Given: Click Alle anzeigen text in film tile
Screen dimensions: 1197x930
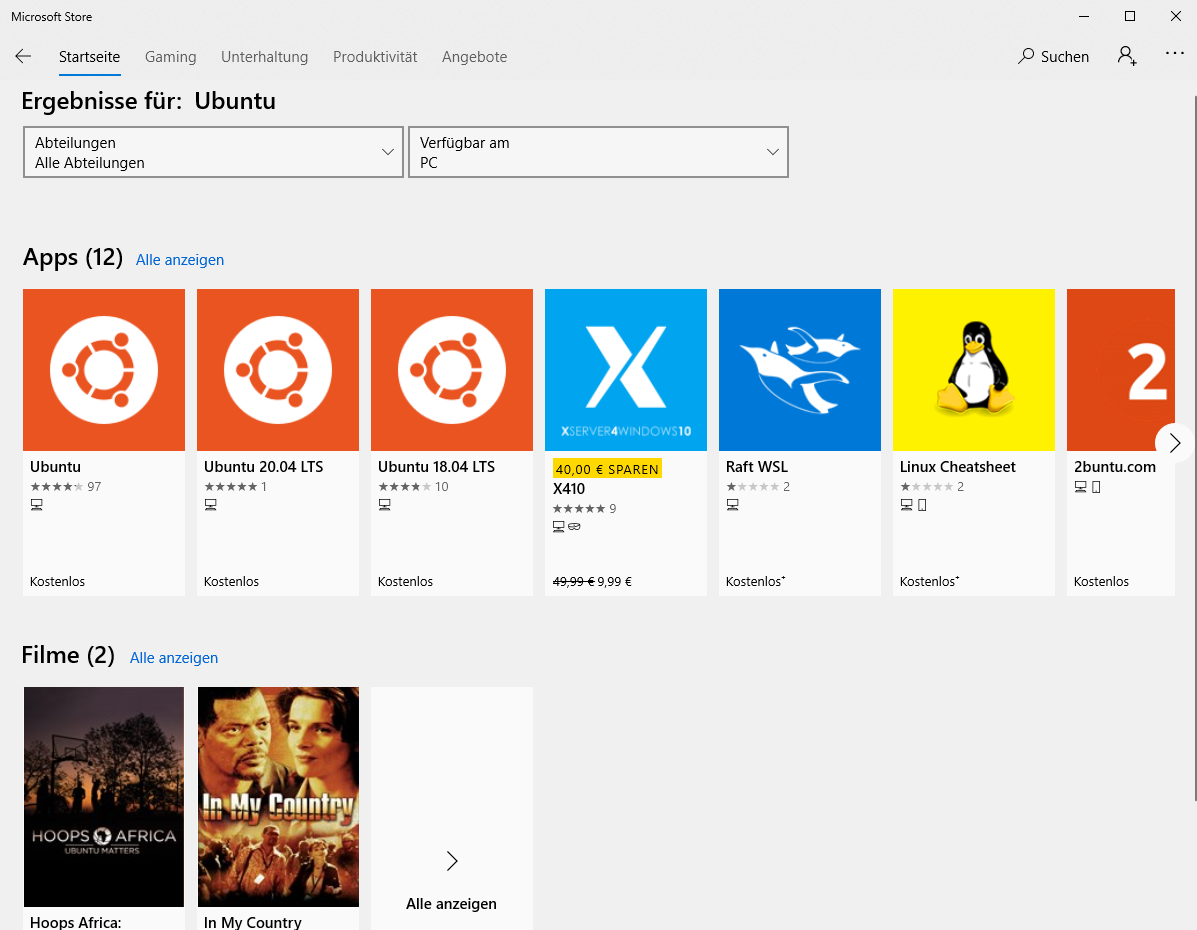Looking at the screenshot, I should click(x=451, y=904).
